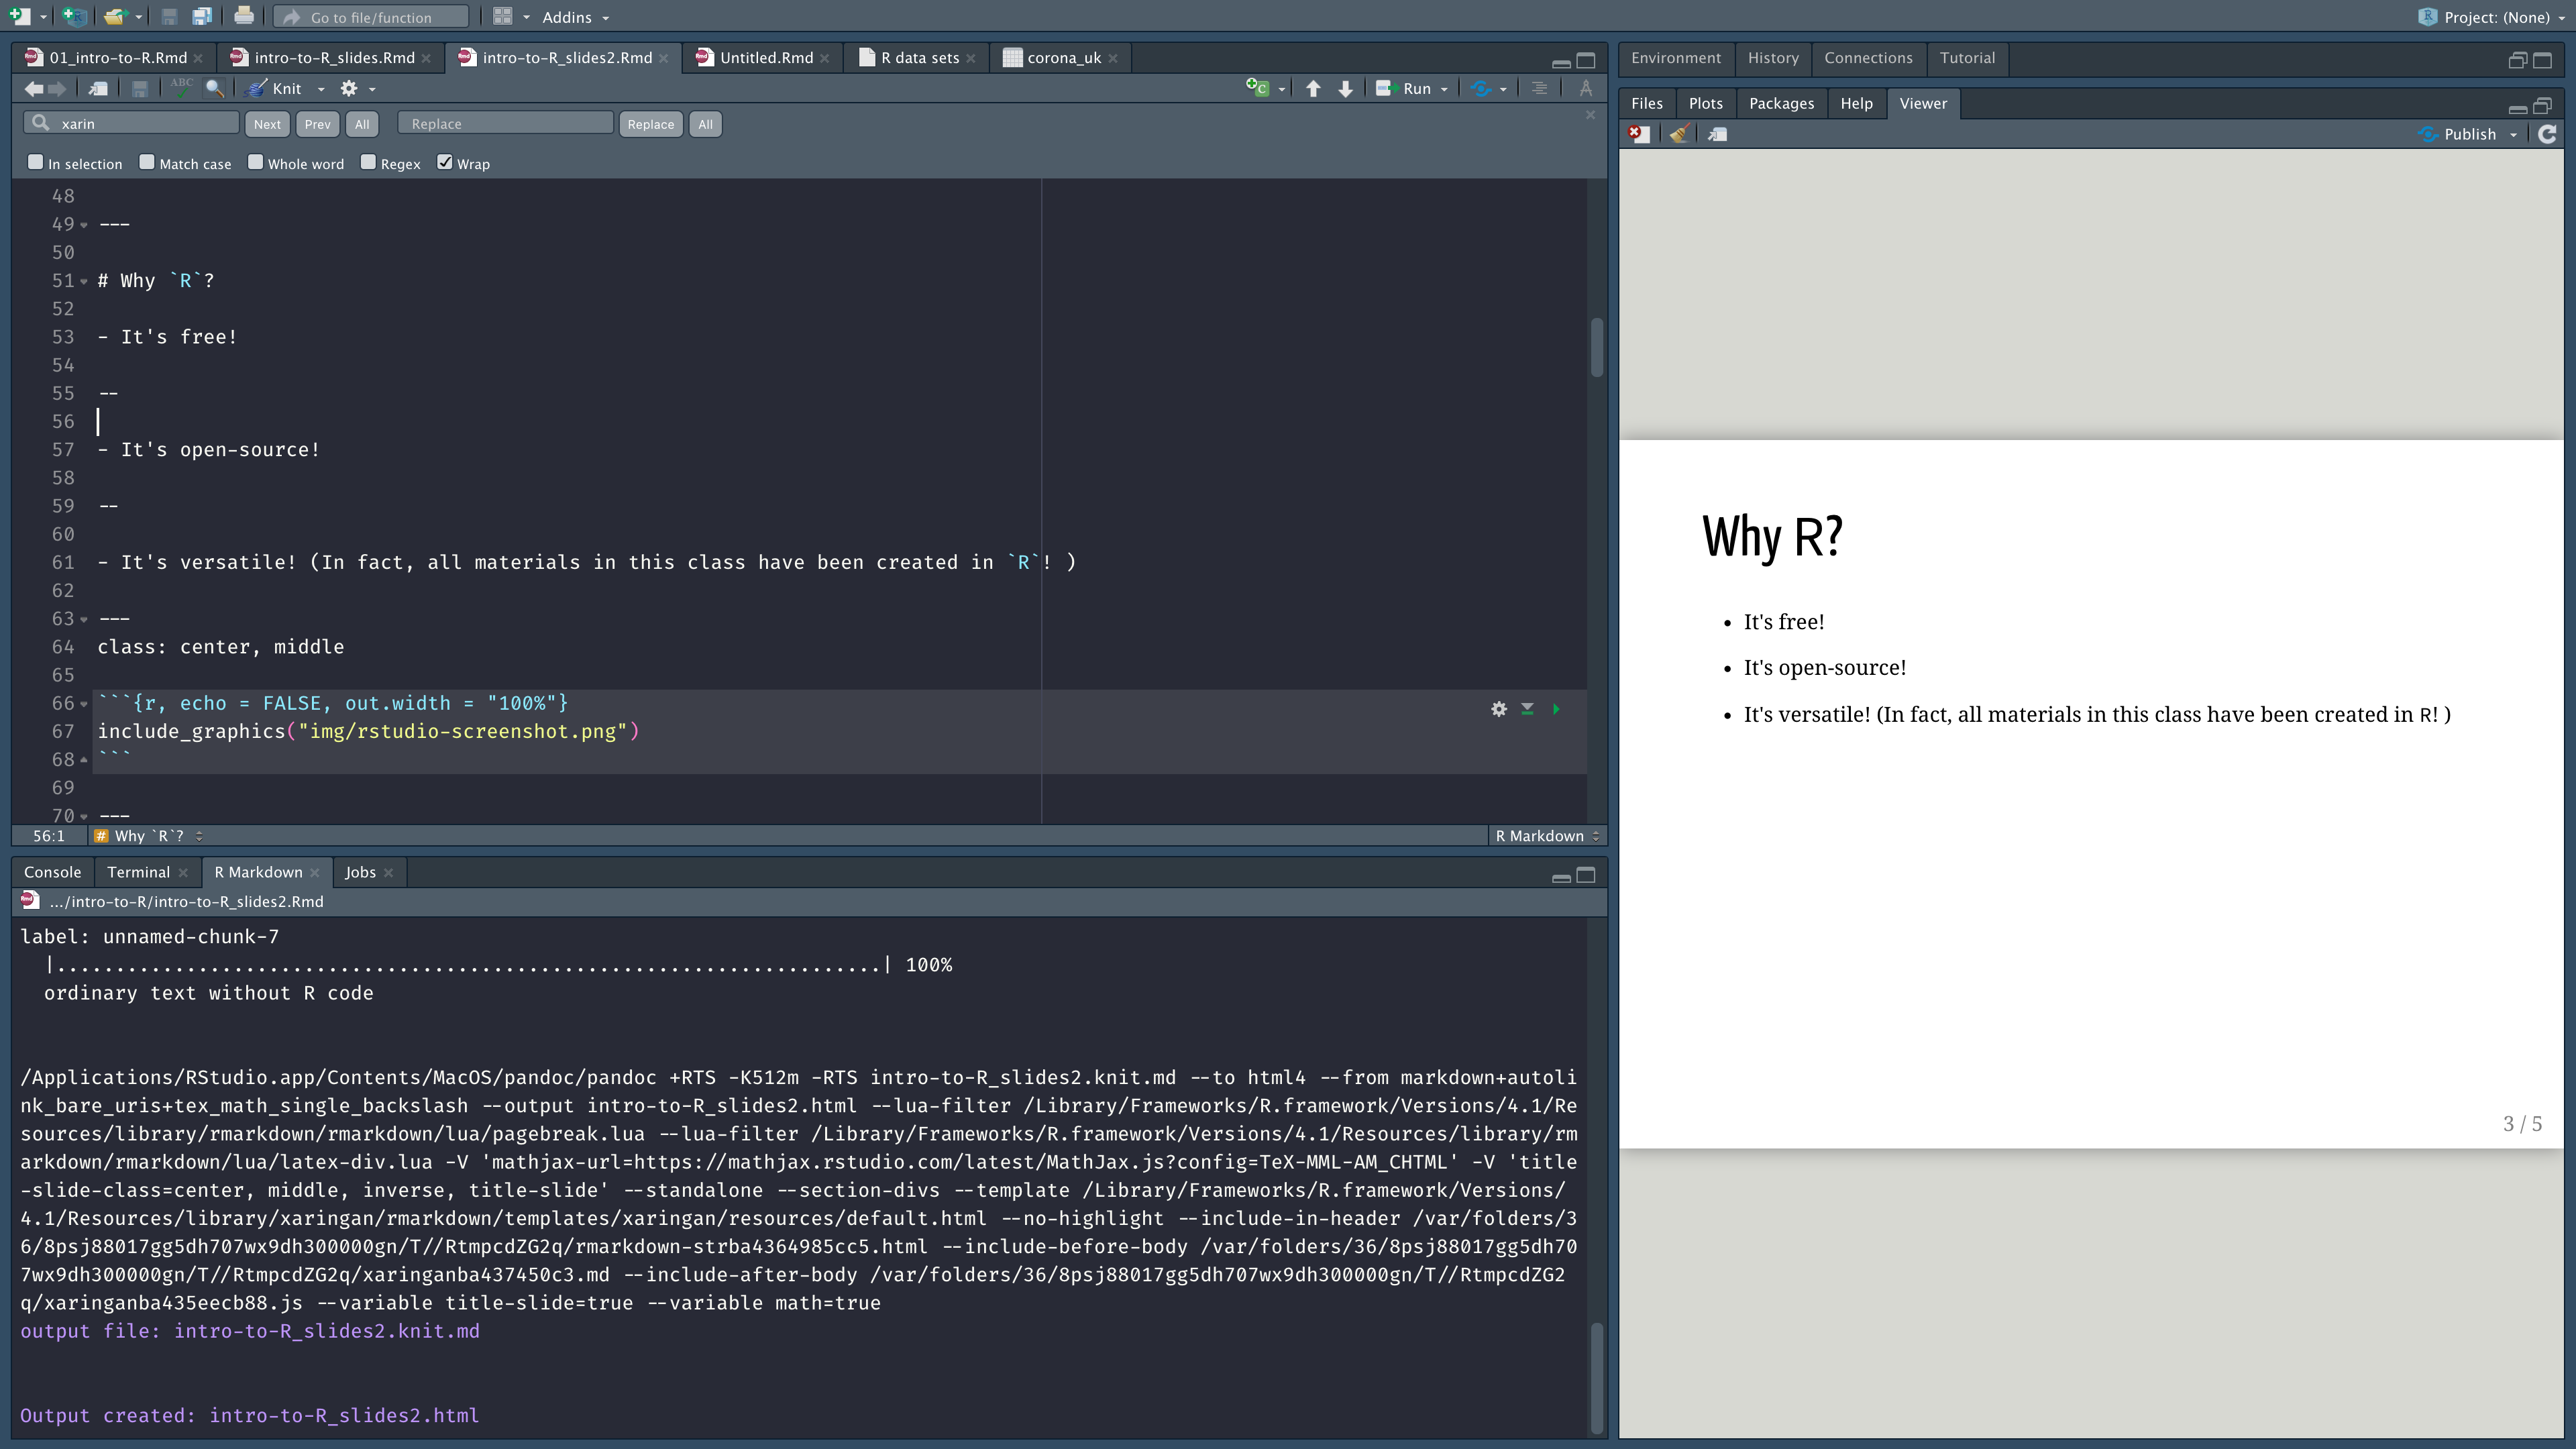This screenshot has width=2576, height=1449.
Task: Open chunk options gear on line 66
Action: 1498,709
